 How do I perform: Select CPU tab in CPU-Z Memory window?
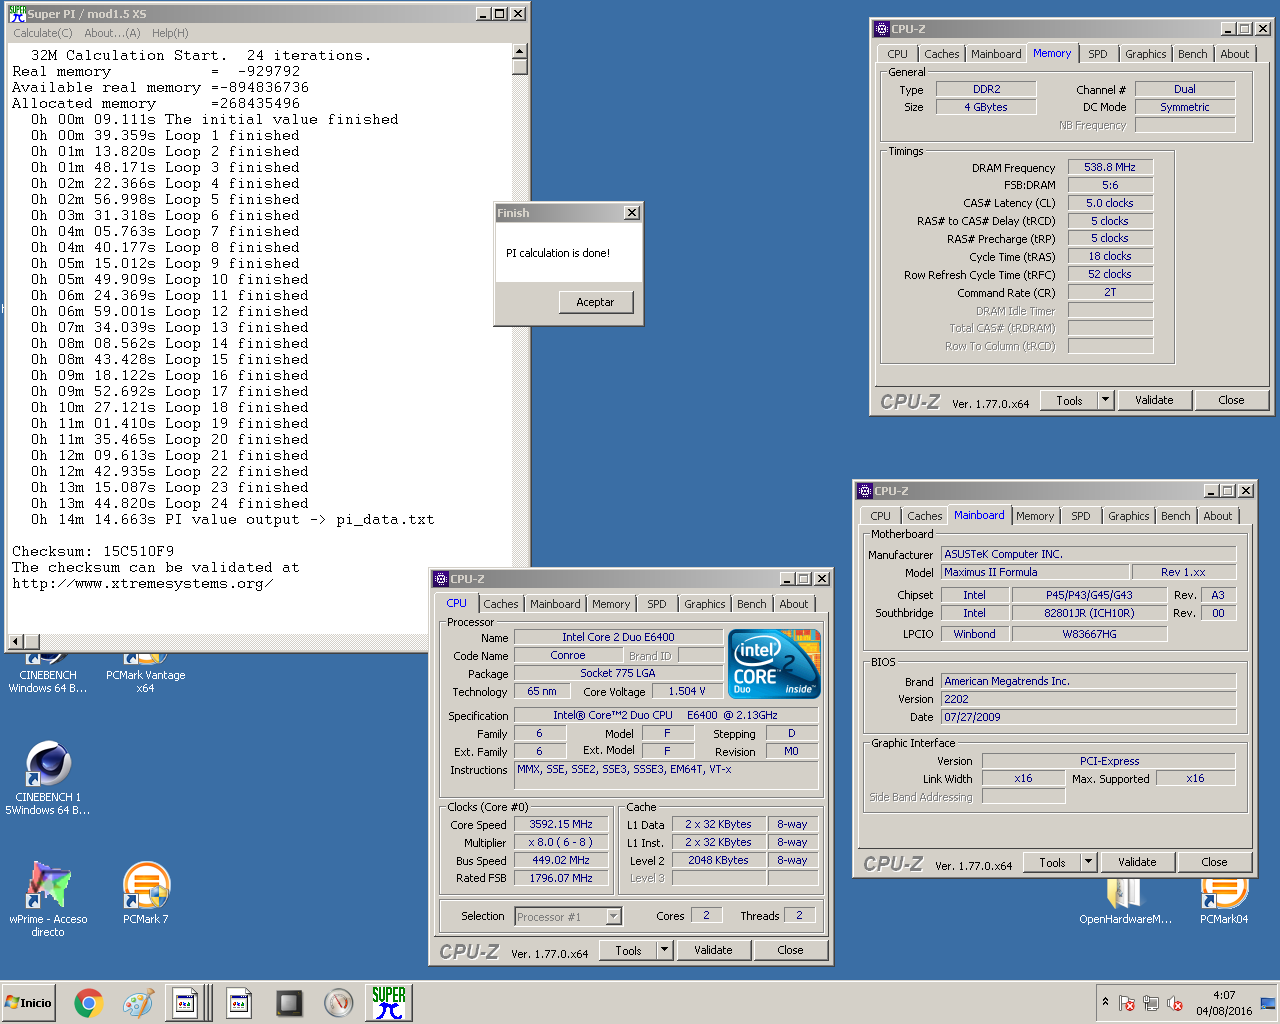(x=897, y=54)
